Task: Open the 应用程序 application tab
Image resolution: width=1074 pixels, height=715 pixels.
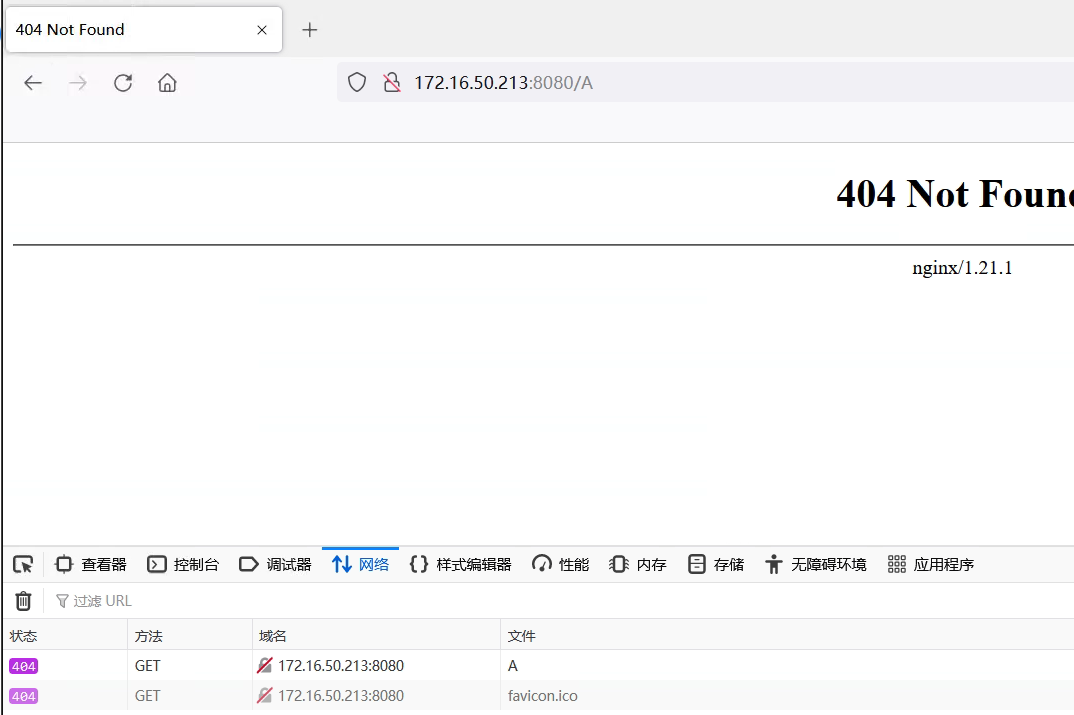Action: tap(930, 564)
